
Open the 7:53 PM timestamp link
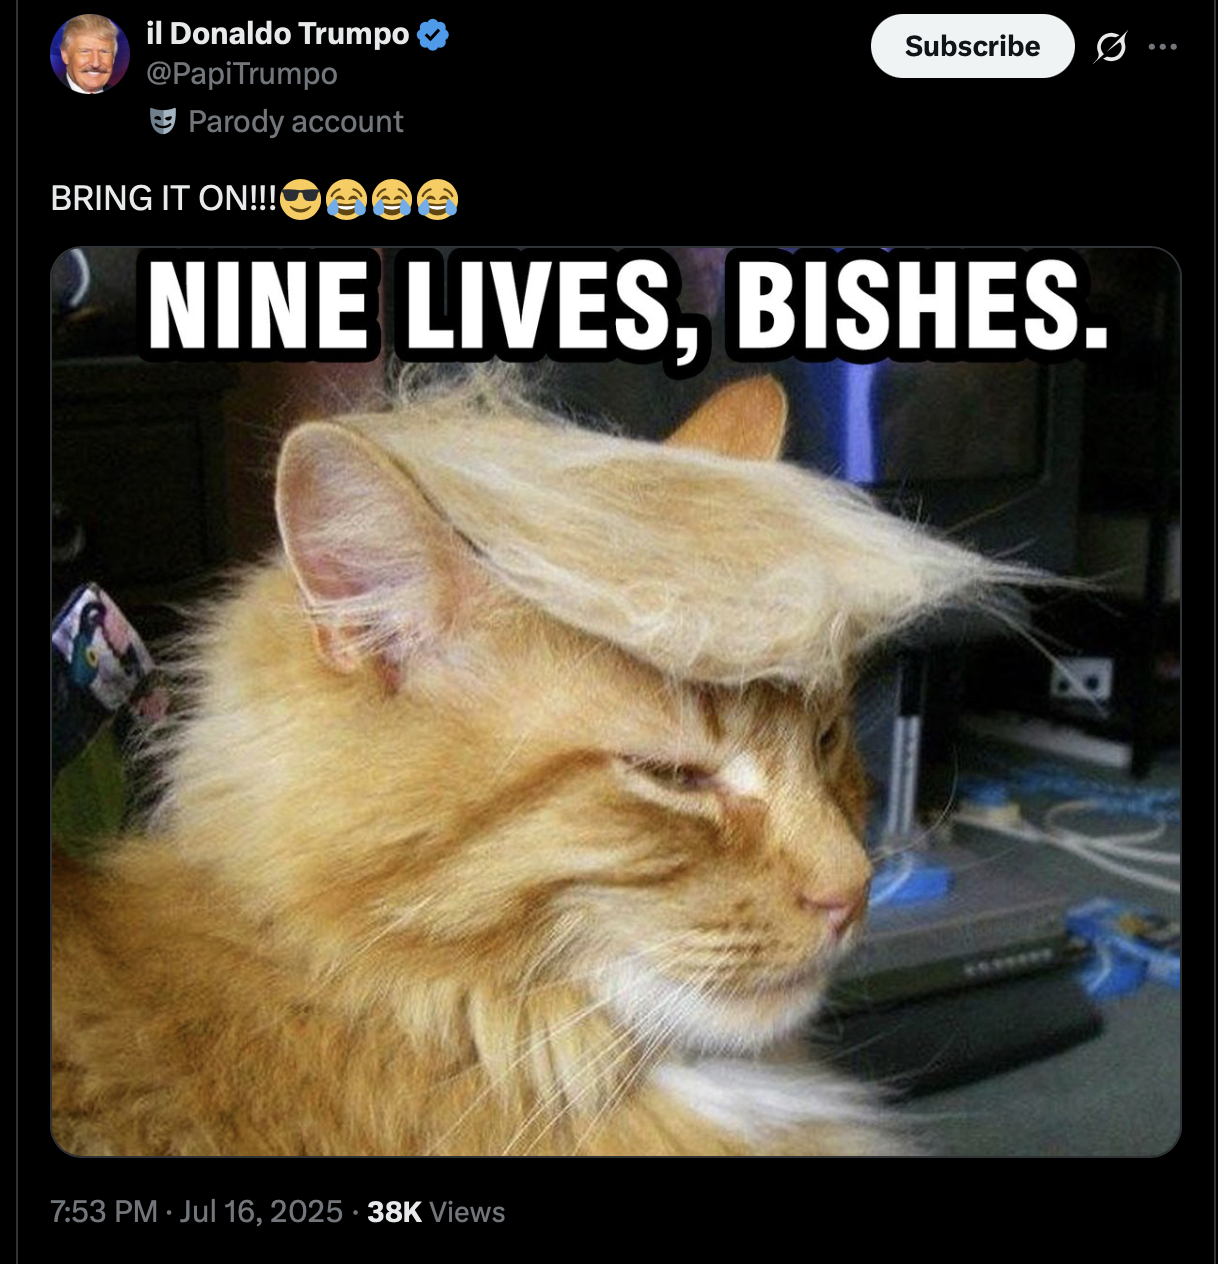104,1212
